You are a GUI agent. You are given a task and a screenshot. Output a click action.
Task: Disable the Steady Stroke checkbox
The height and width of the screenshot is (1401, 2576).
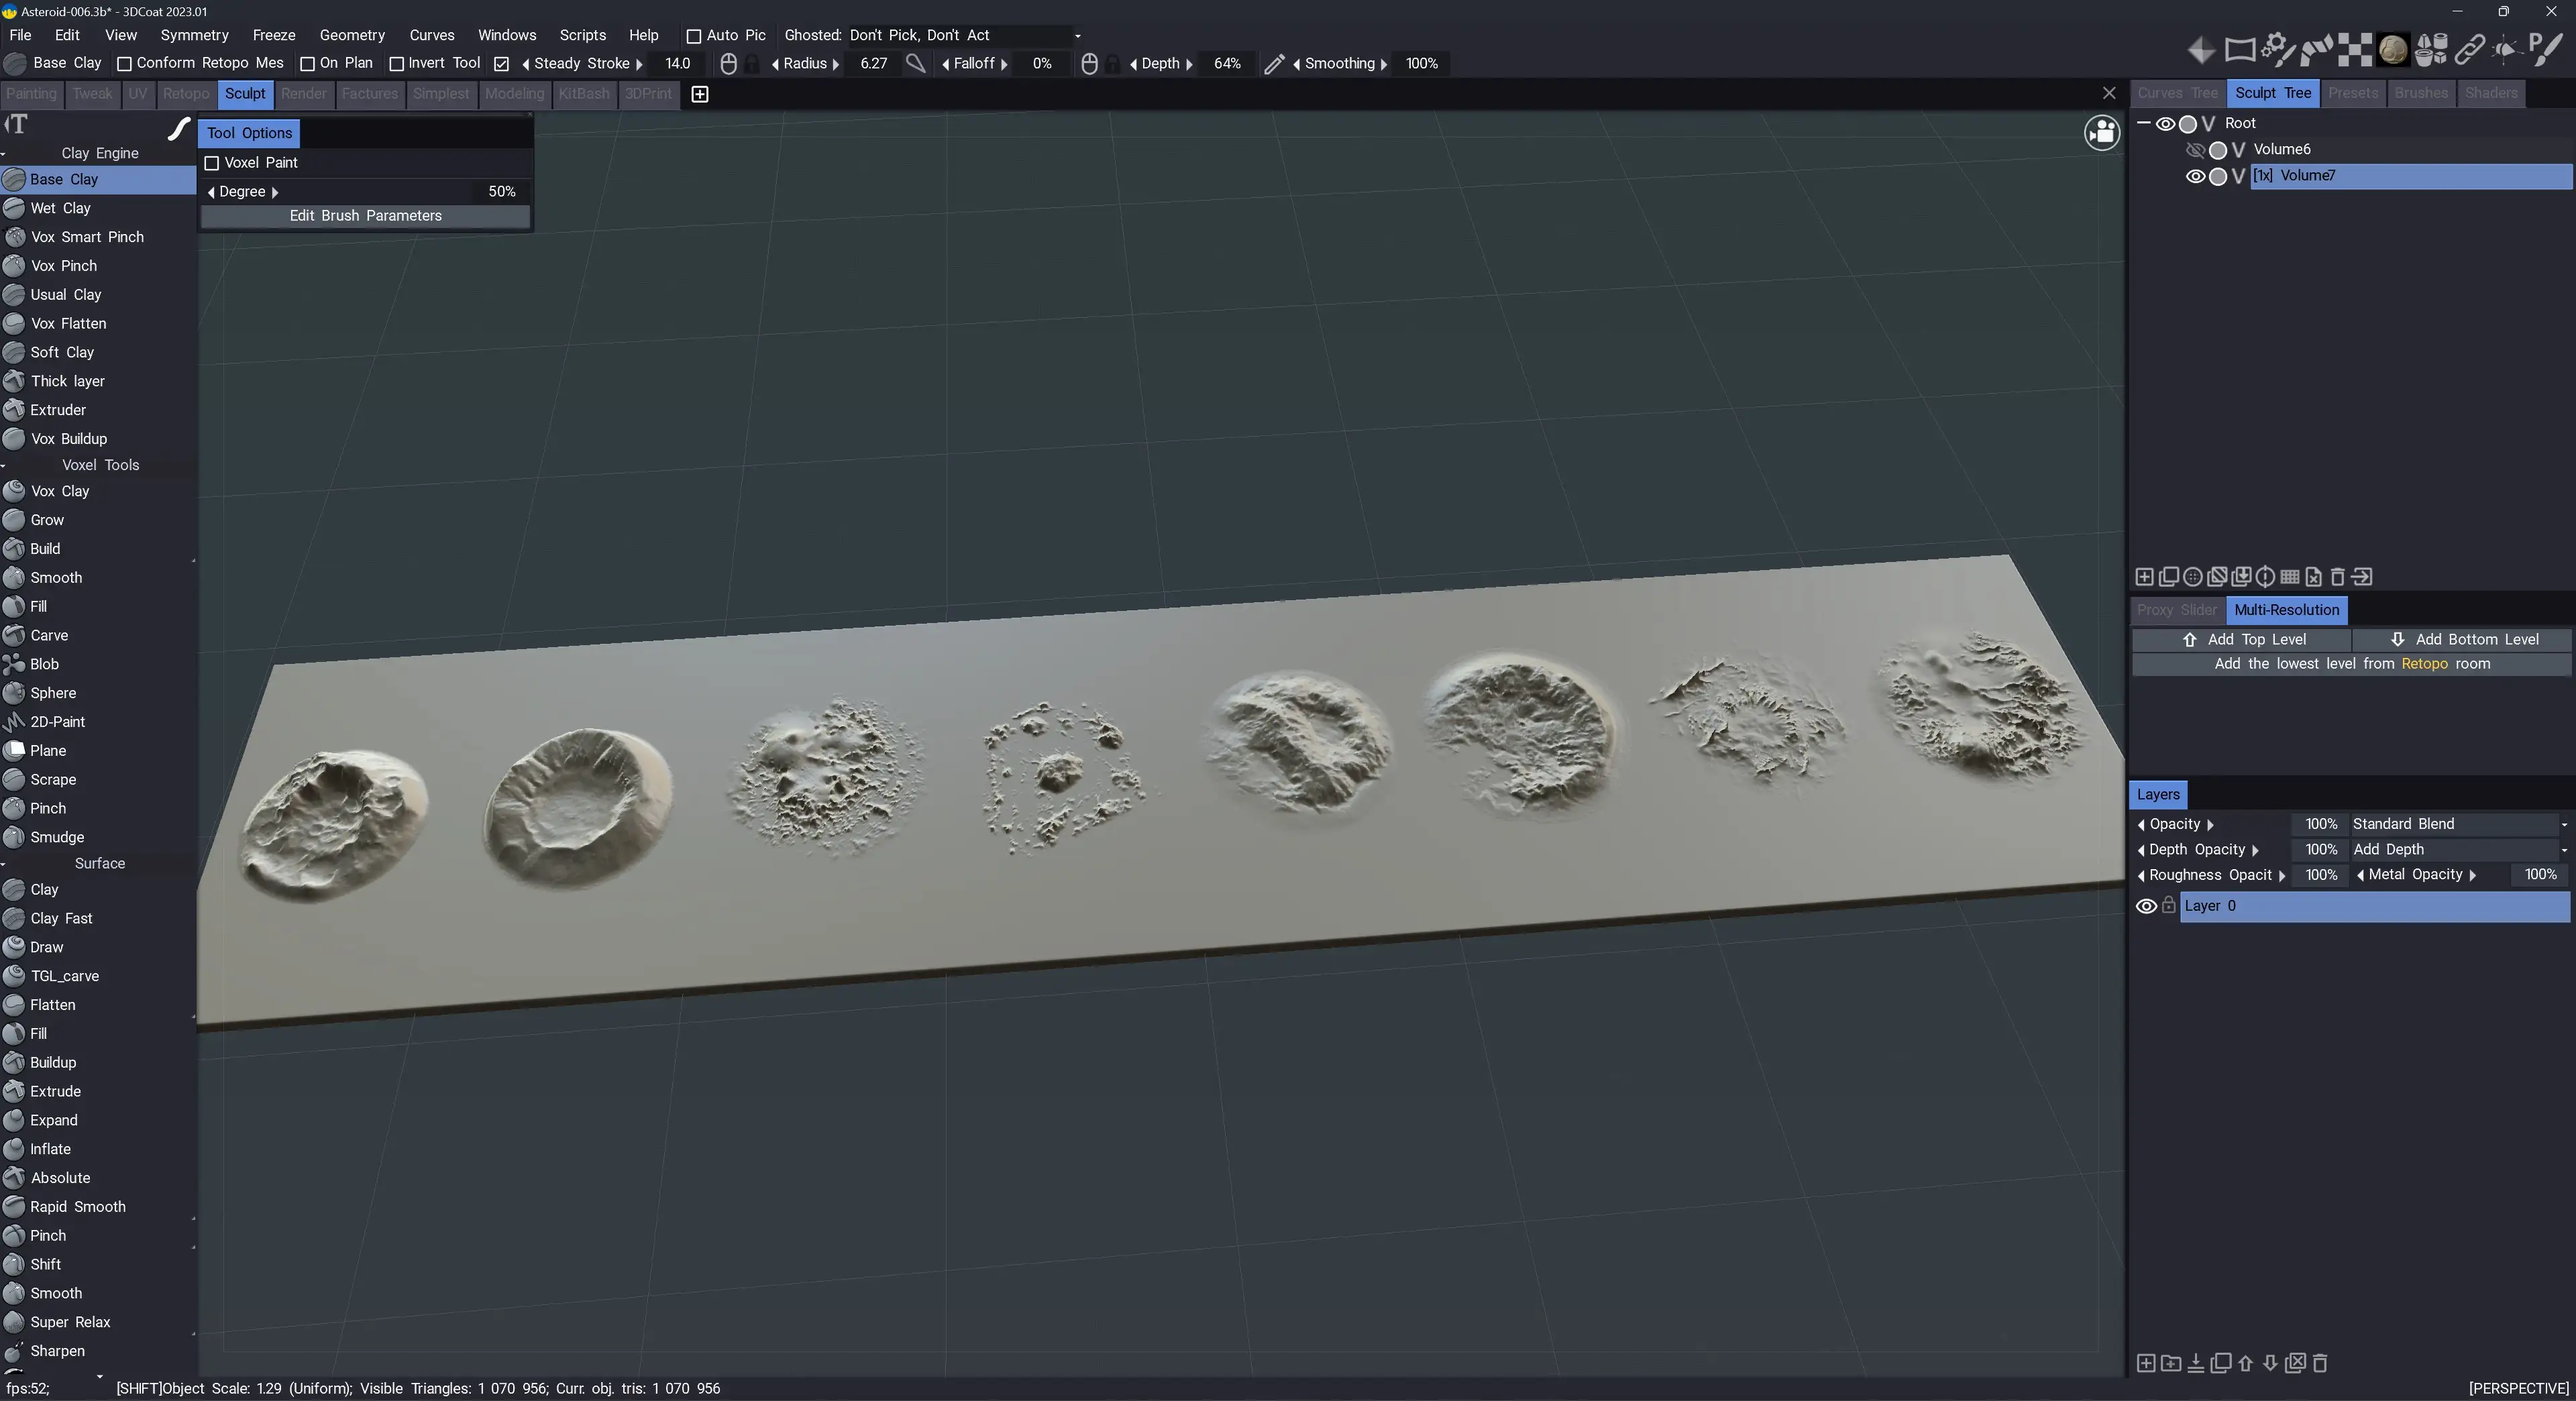502,64
